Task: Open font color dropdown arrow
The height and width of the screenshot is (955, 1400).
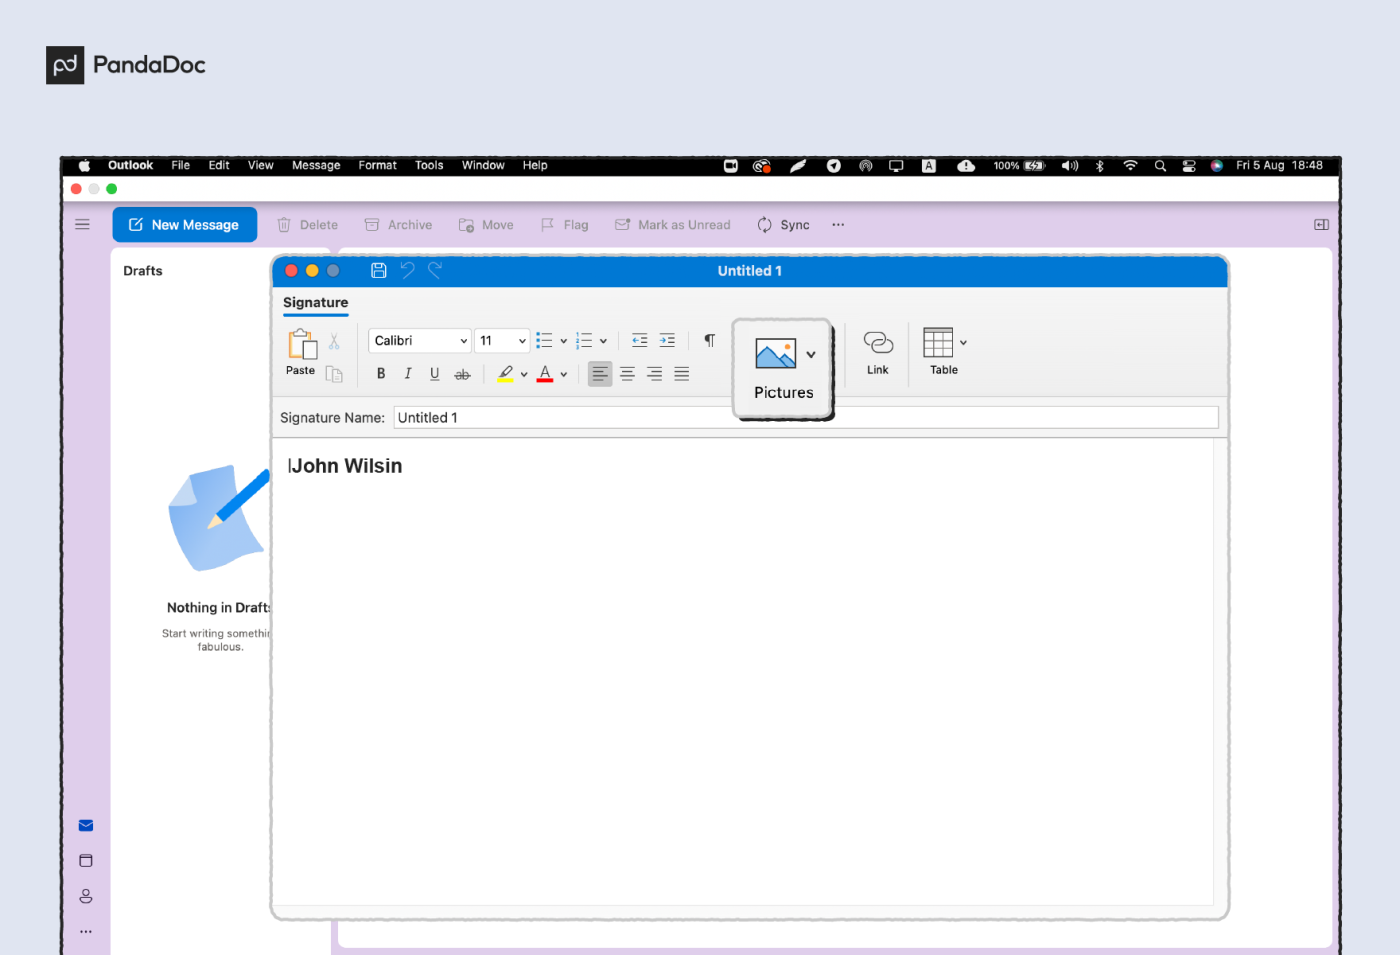Action: tap(564, 375)
